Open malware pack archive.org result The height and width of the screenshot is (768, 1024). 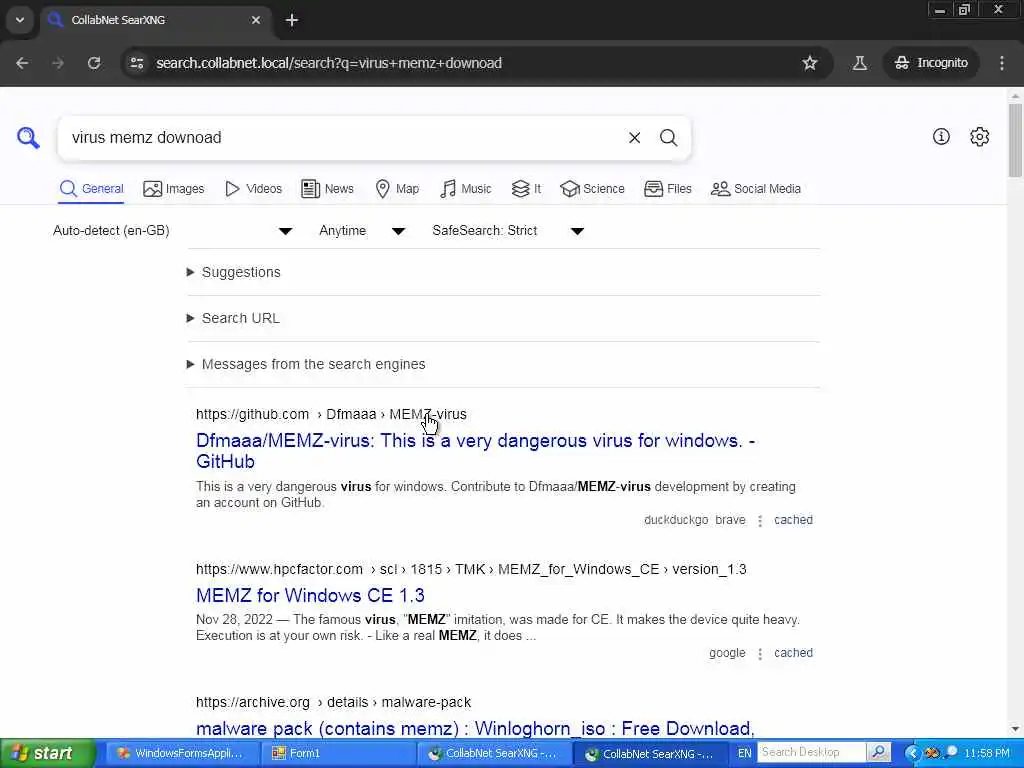point(475,728)
